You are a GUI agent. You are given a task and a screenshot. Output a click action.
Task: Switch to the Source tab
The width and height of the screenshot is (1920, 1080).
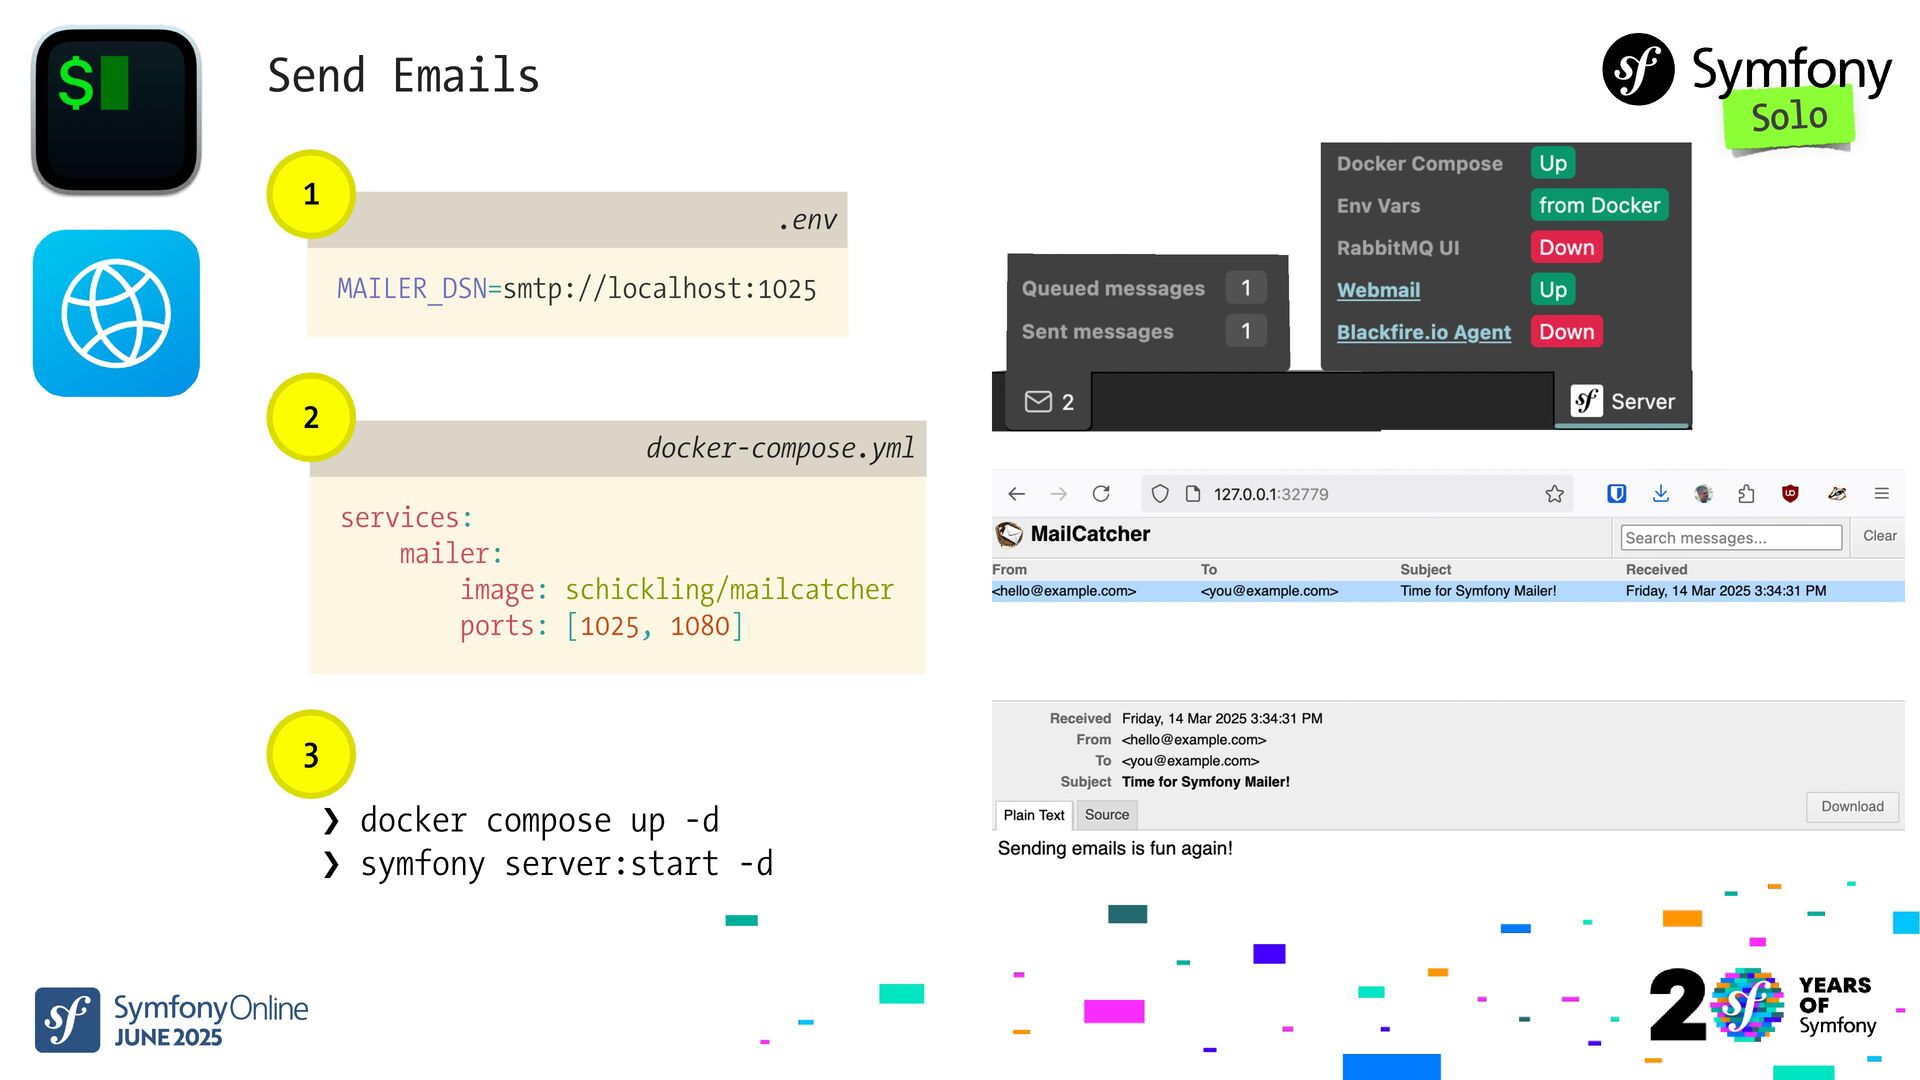coord(1106,815)
